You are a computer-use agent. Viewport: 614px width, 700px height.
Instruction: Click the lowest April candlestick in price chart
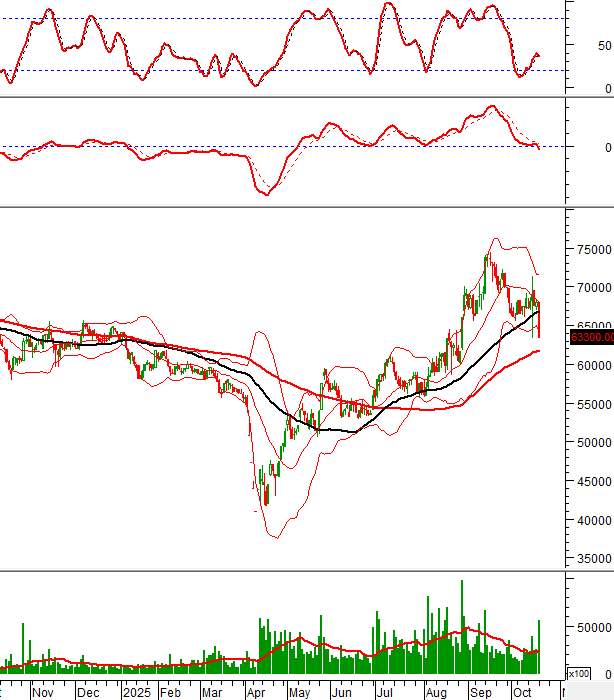click(262, 497)
